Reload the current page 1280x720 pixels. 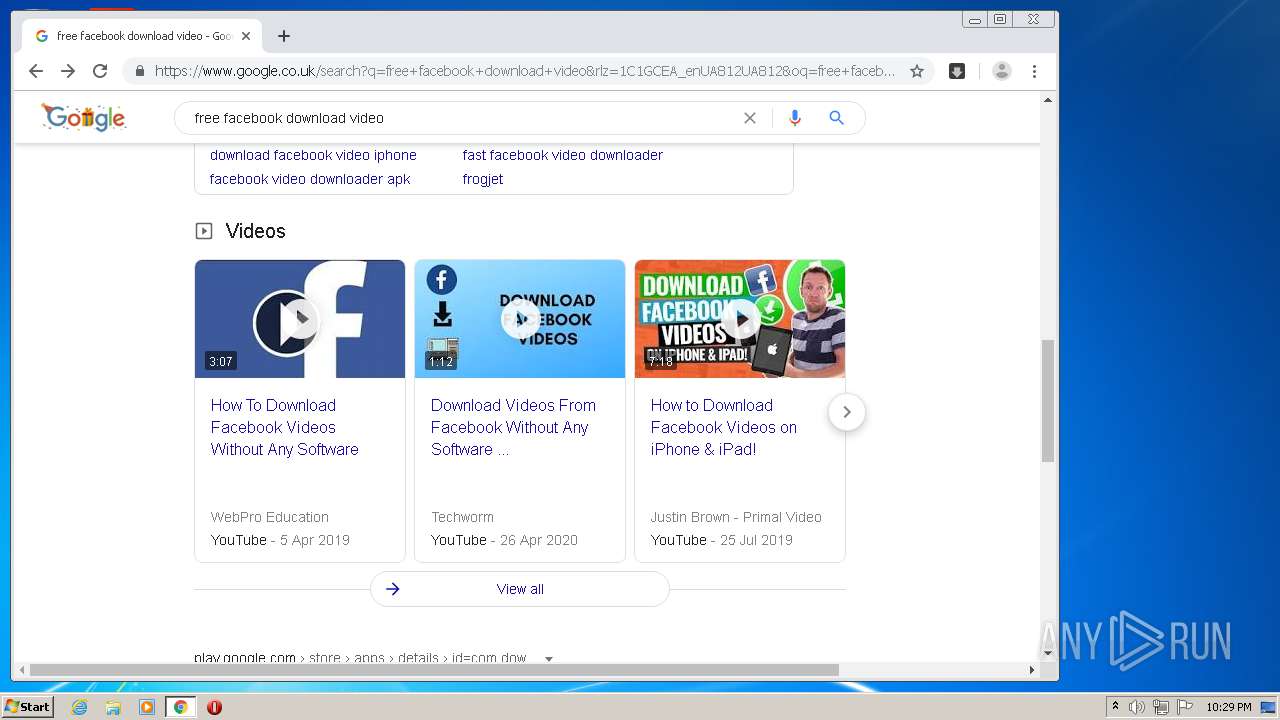coord(100,71)
